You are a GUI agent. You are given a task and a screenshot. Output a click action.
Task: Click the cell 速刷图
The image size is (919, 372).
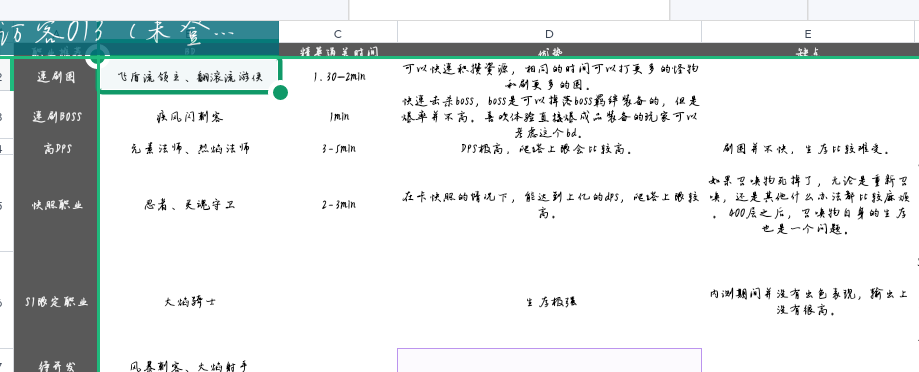[56, 77]
